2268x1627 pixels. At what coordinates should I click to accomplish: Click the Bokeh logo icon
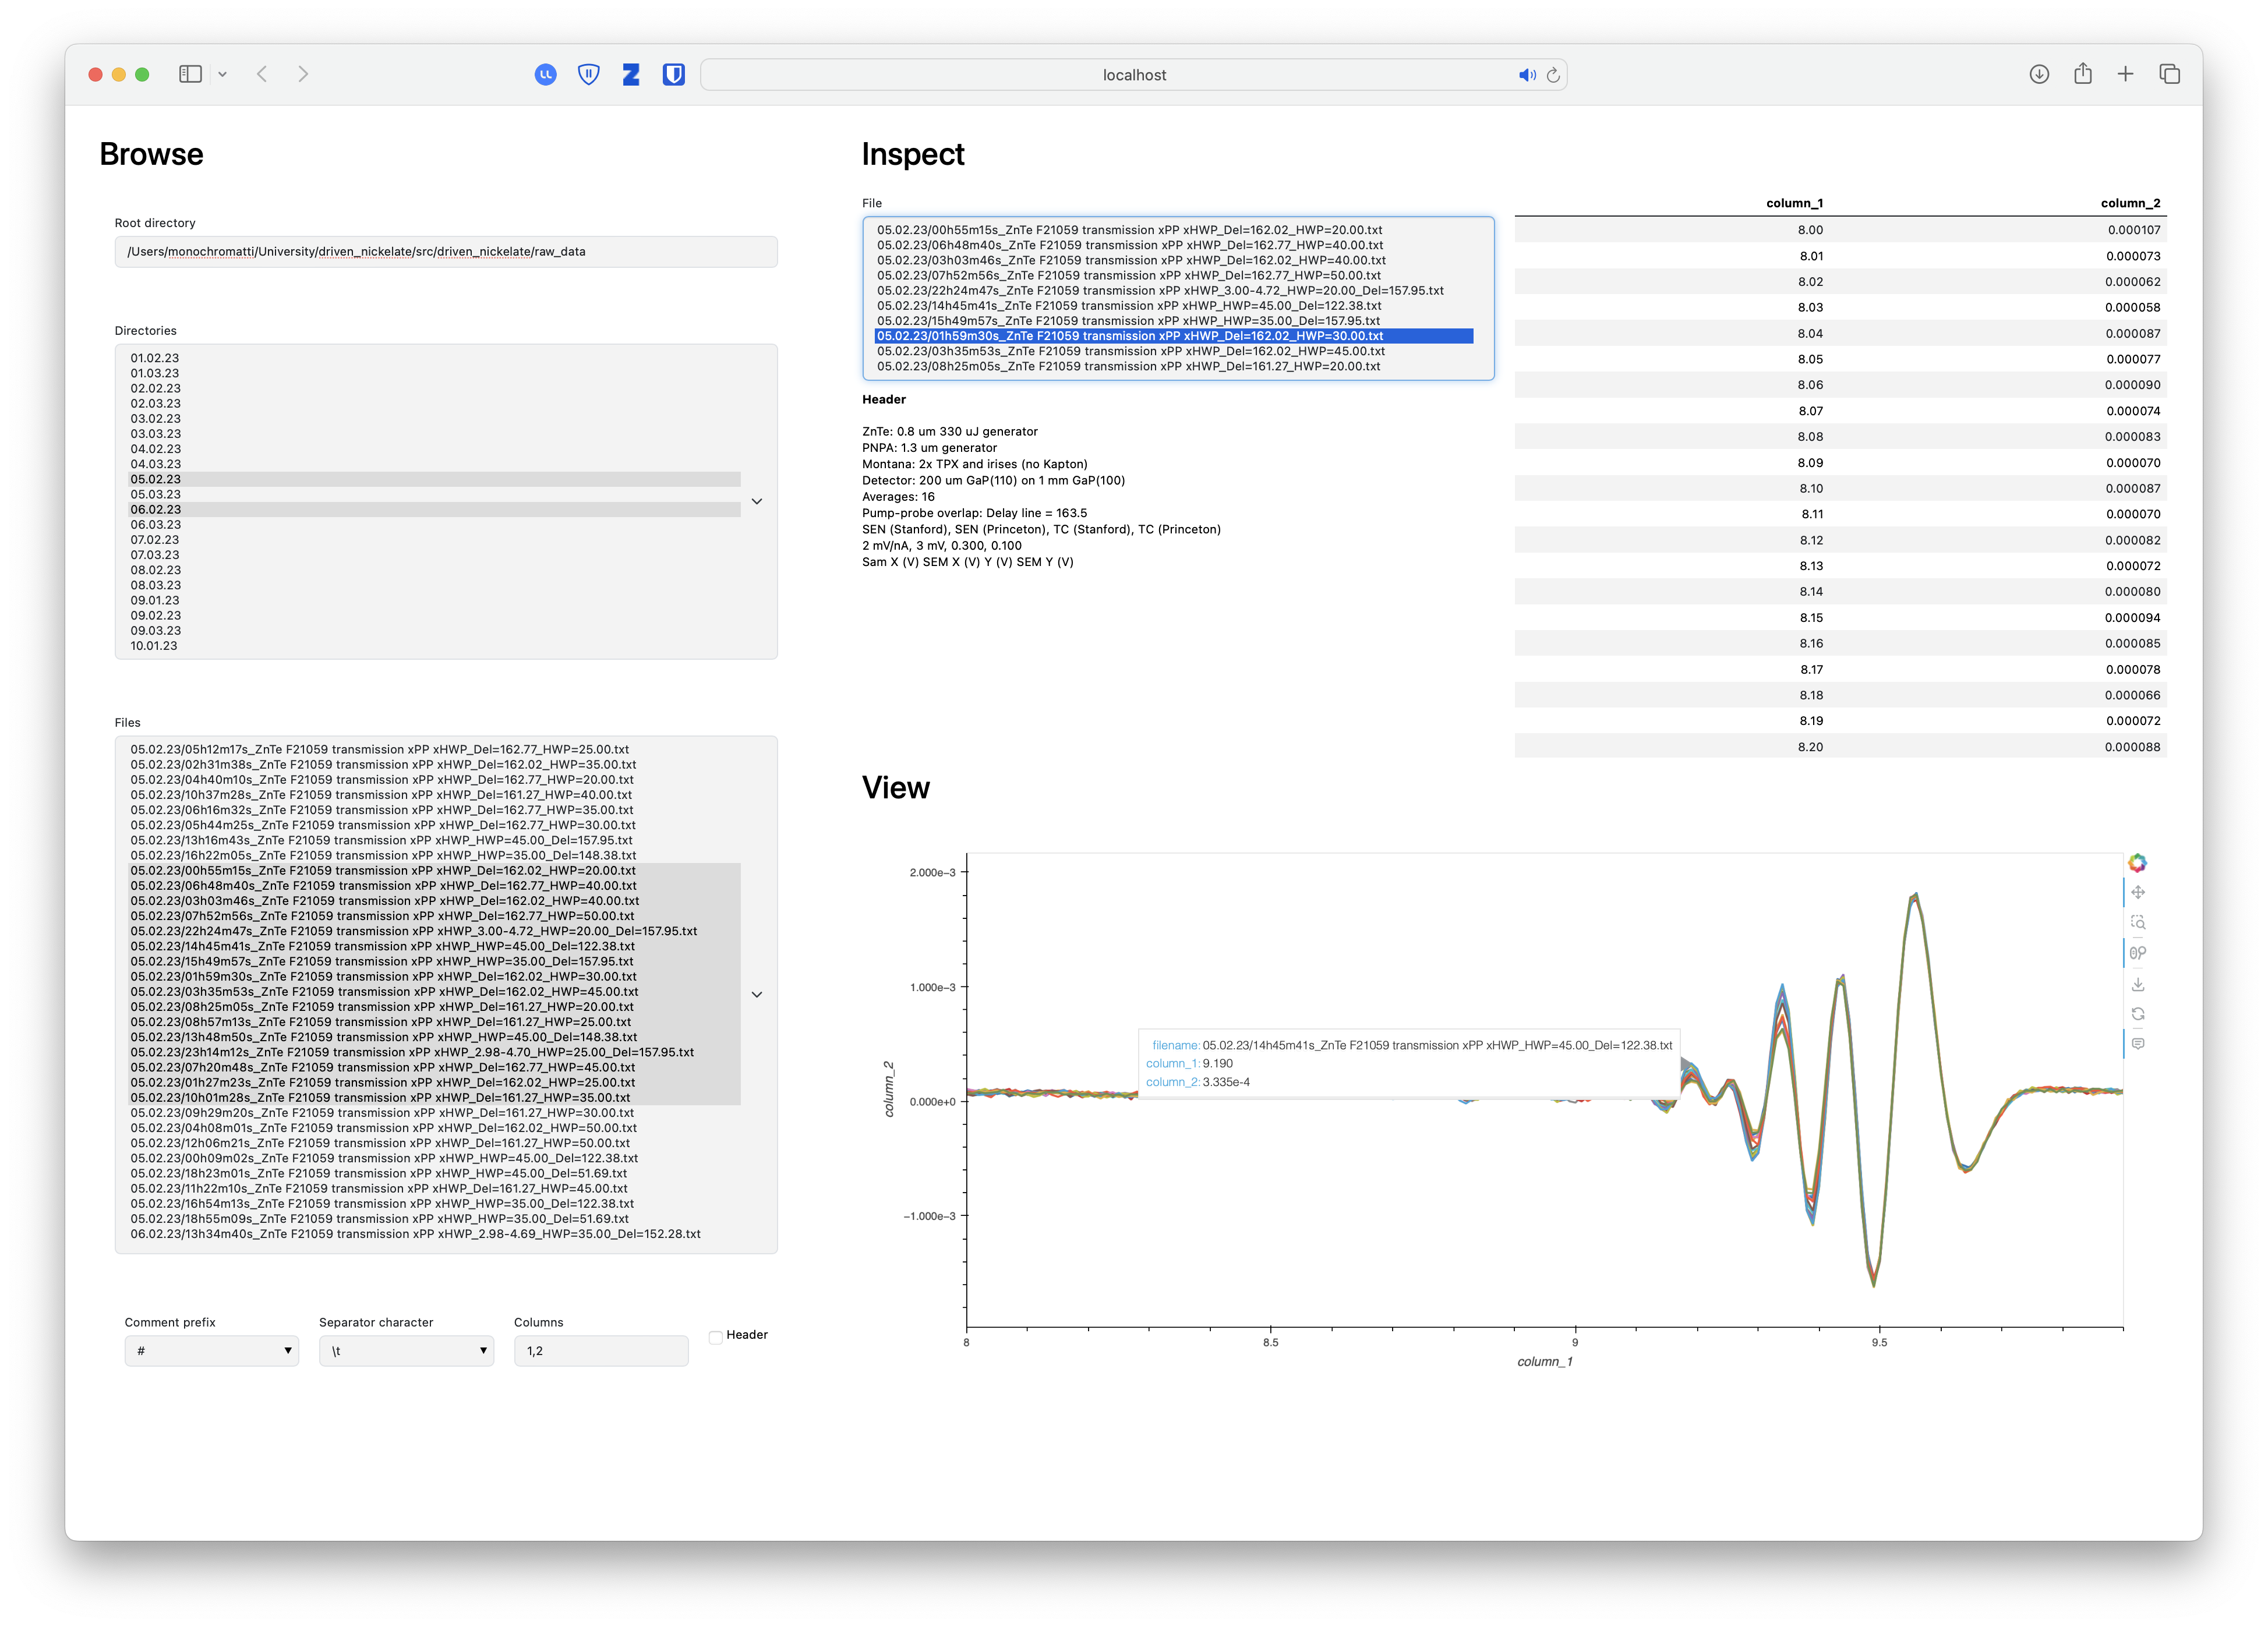coord(2137,863)
